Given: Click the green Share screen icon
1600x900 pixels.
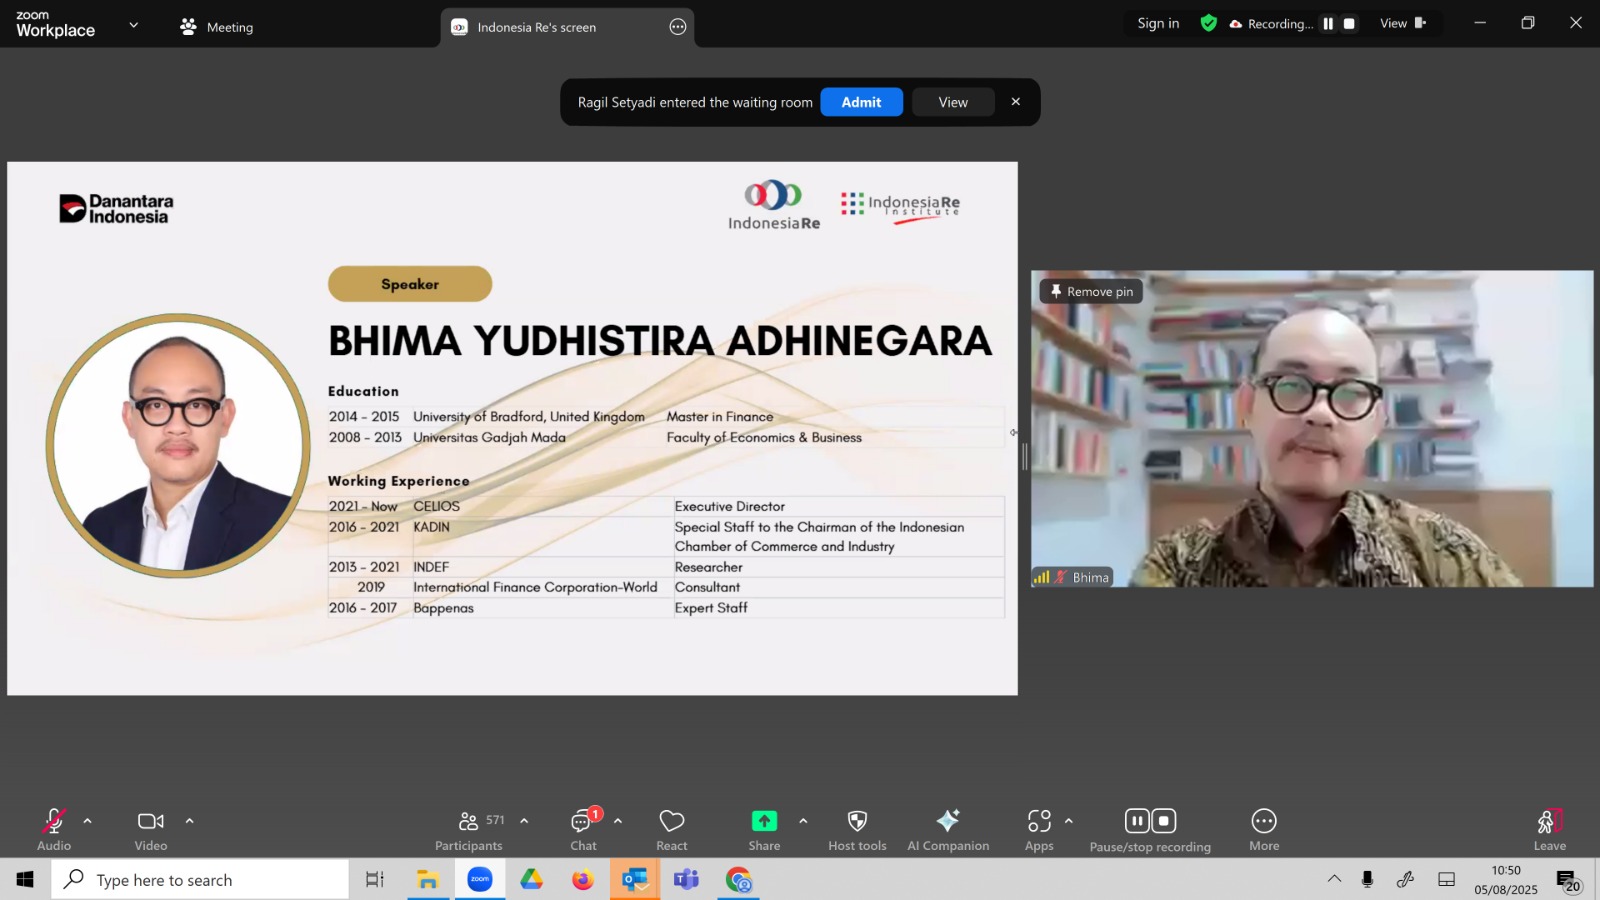Looking at the screenshot, I should pyautogui.click(x=764, y=821).
